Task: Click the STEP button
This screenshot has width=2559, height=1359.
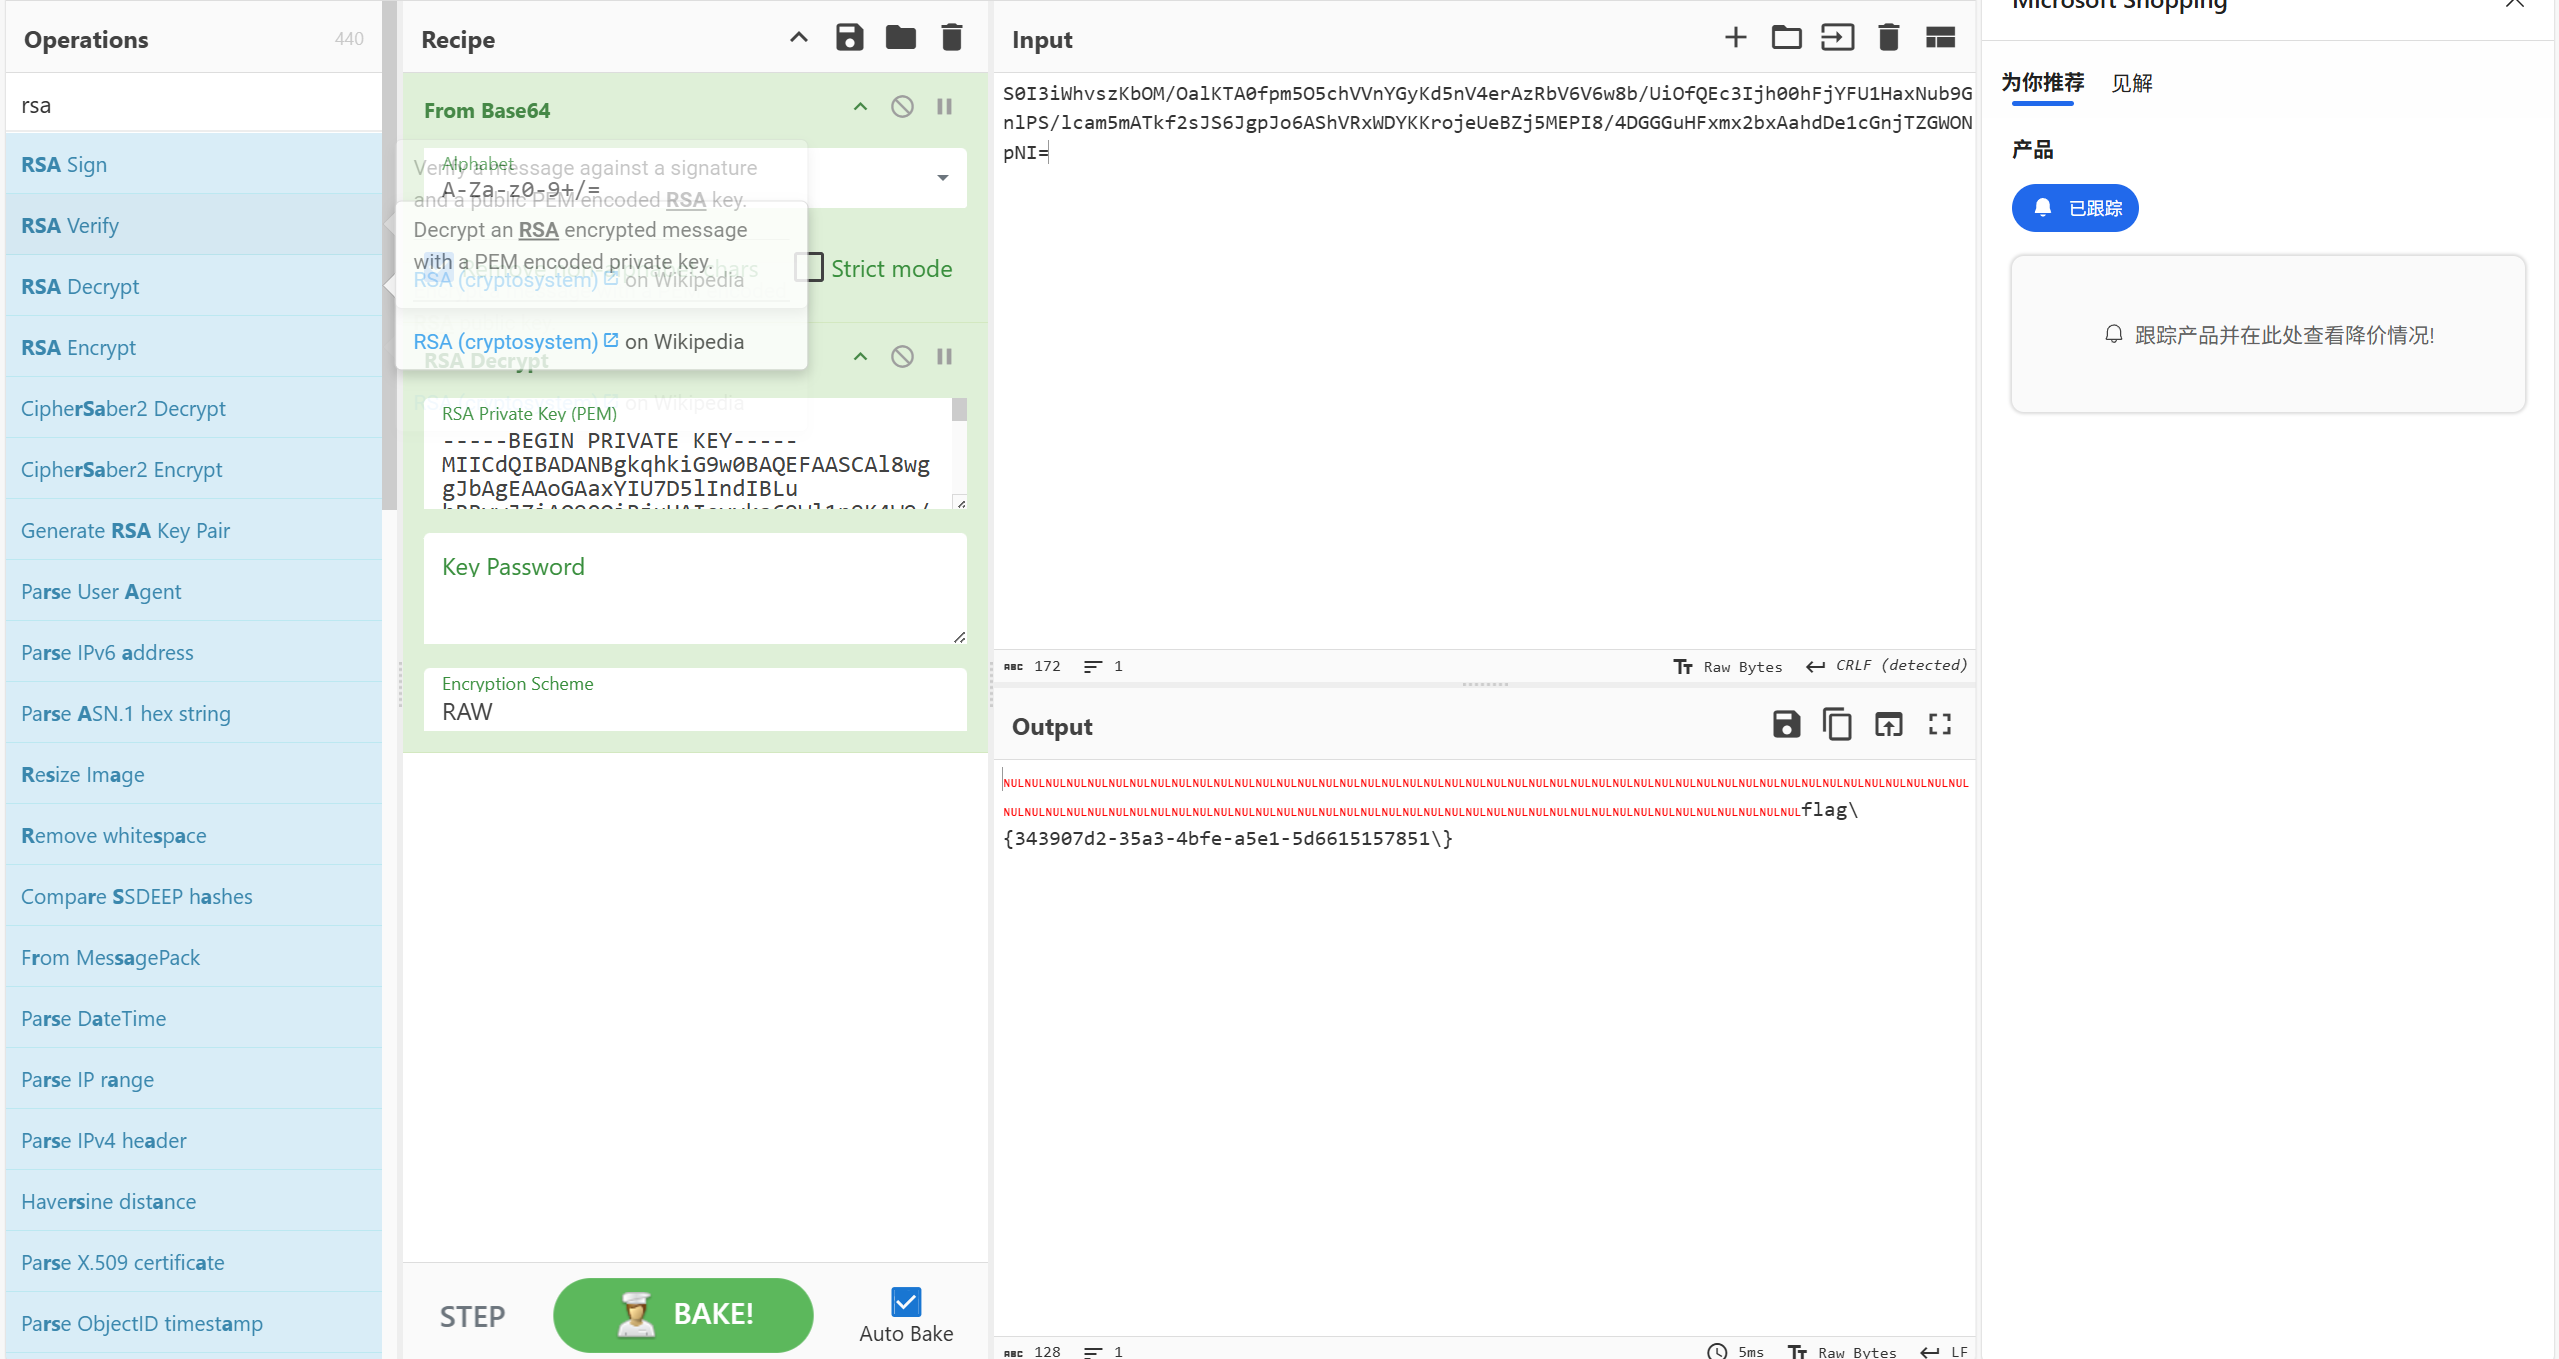Action: (x=473, y=1316)
